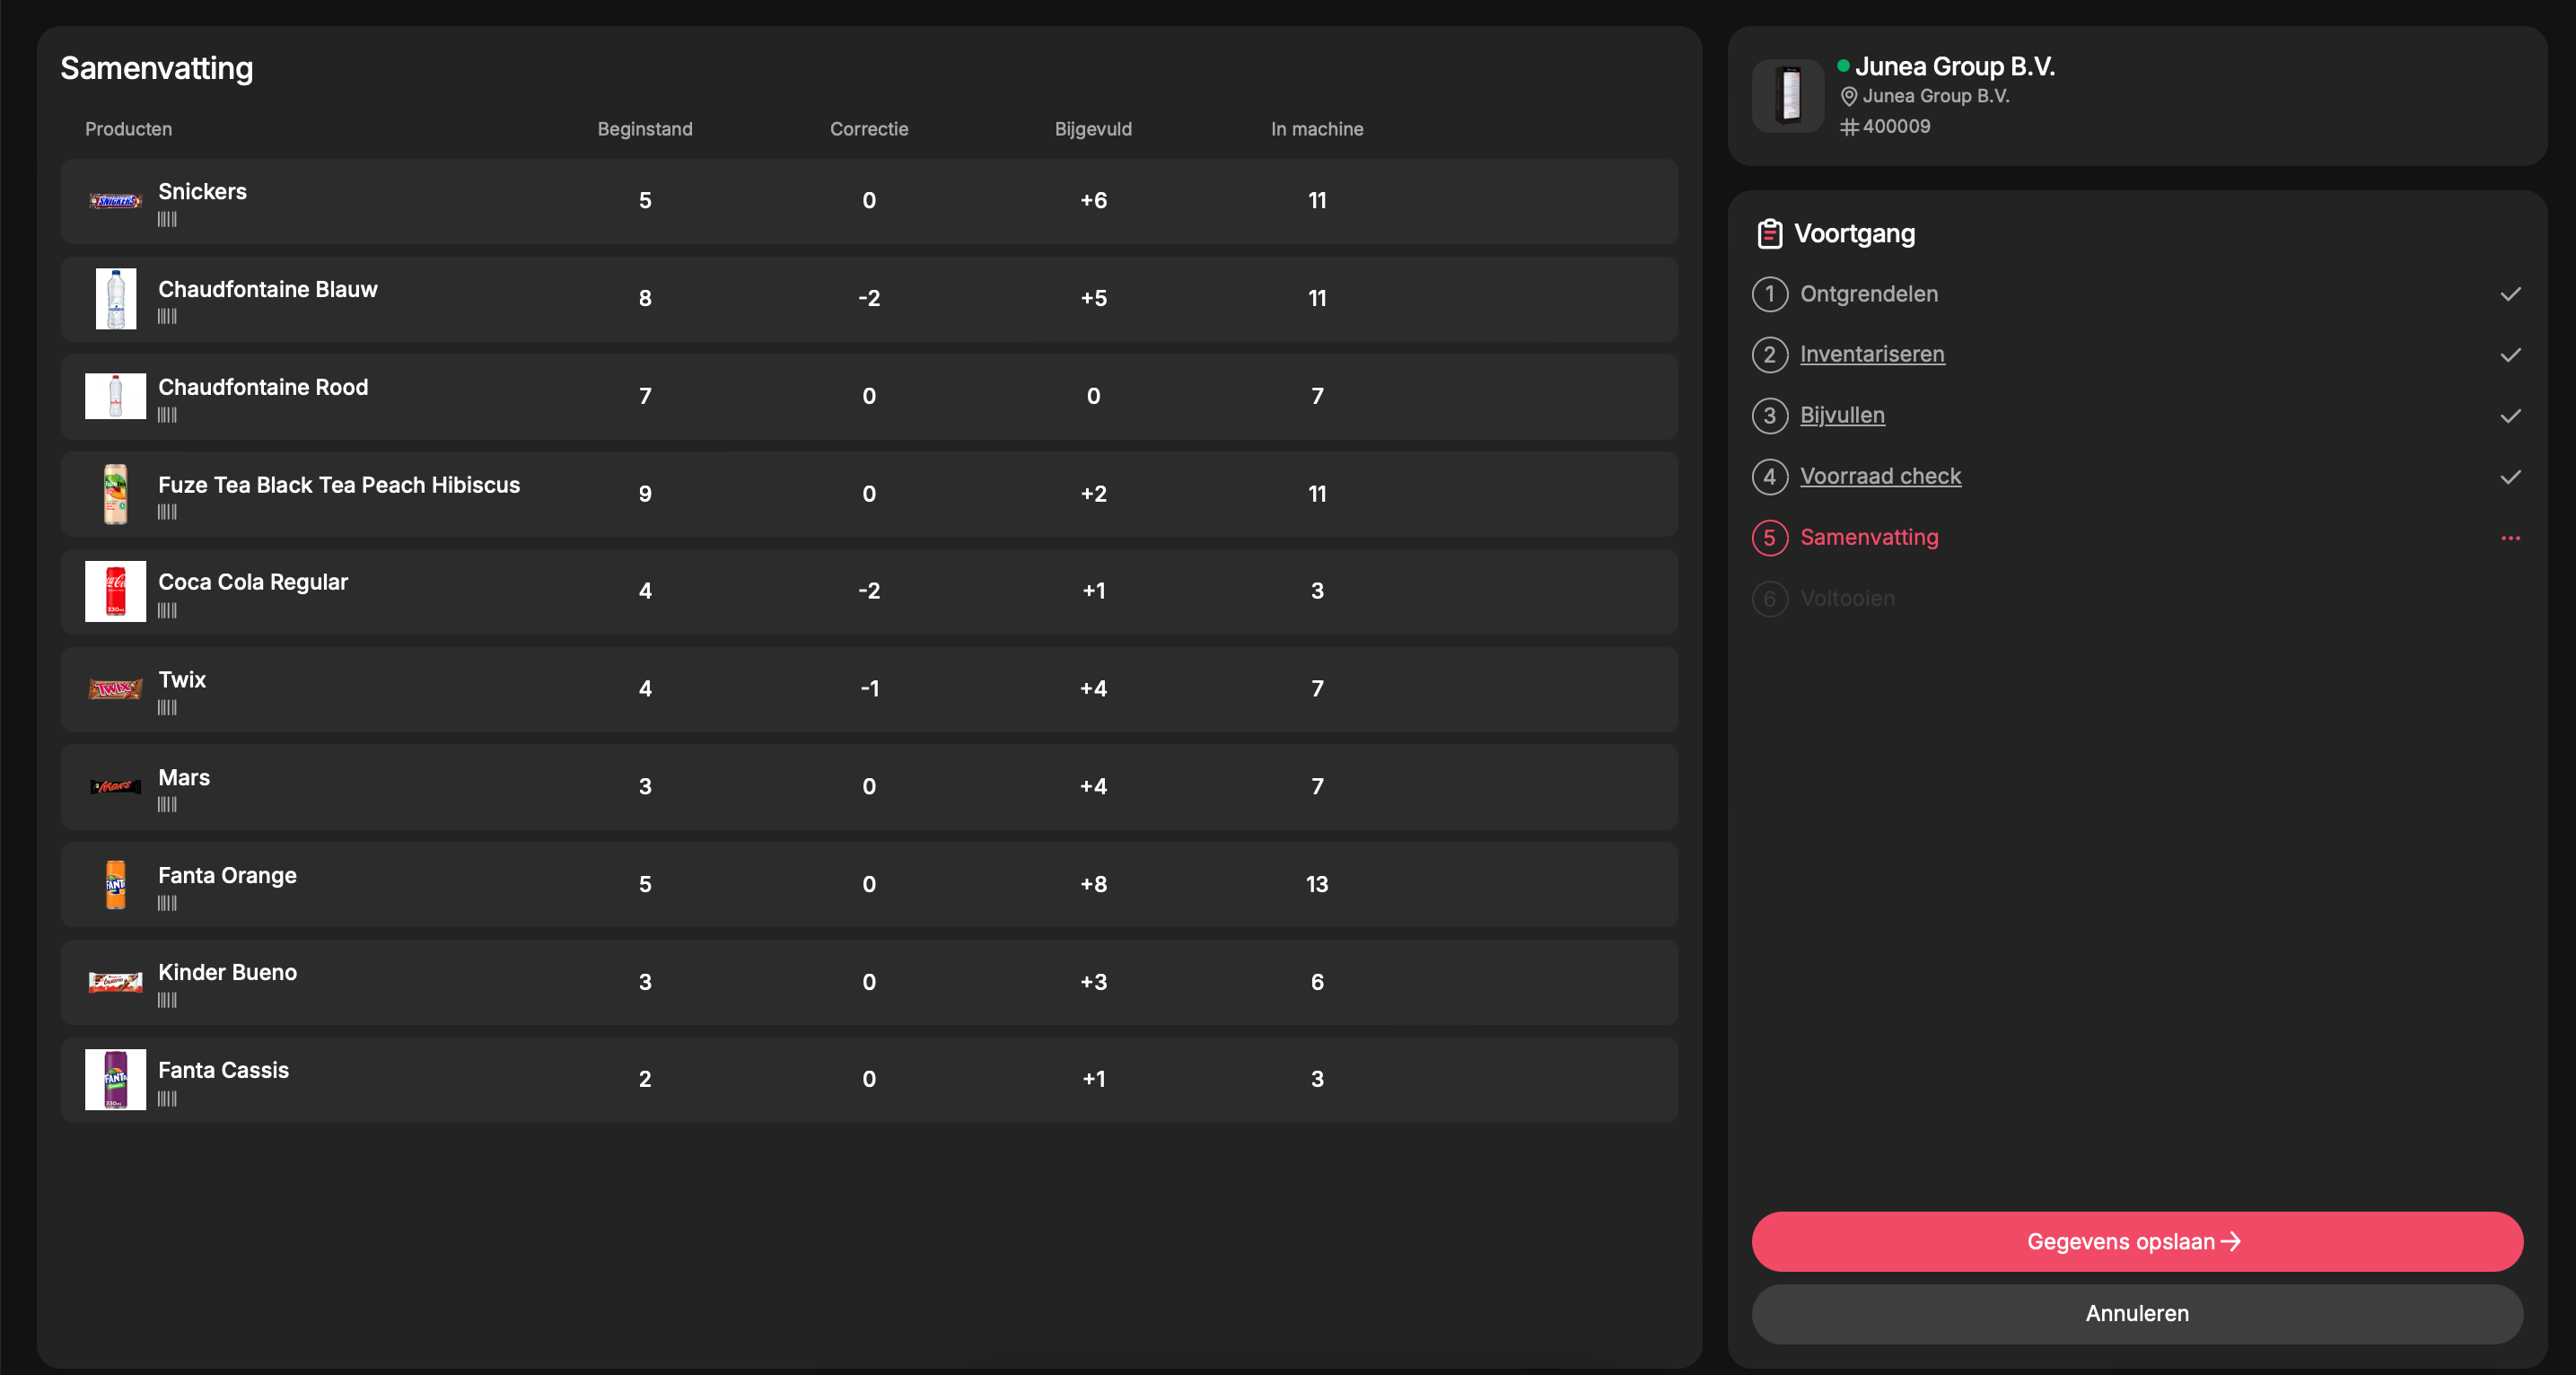The height and width of the screenshot is (1375, 2576).
Task: Click the Fuze Tea can image
Action: [115, 493]
